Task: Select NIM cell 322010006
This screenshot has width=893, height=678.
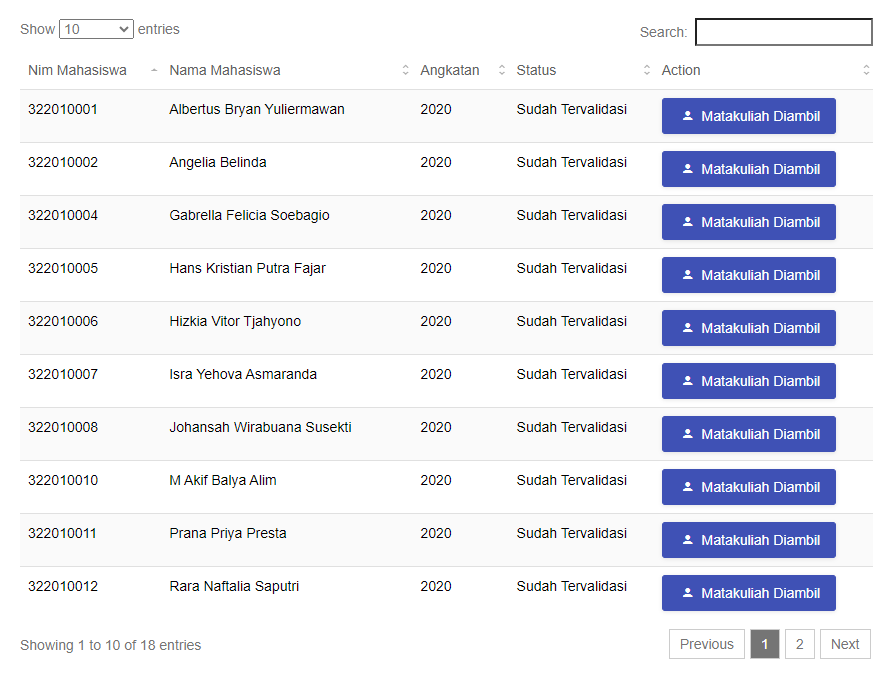Action: pyautogui.click(x=63, y=321)
